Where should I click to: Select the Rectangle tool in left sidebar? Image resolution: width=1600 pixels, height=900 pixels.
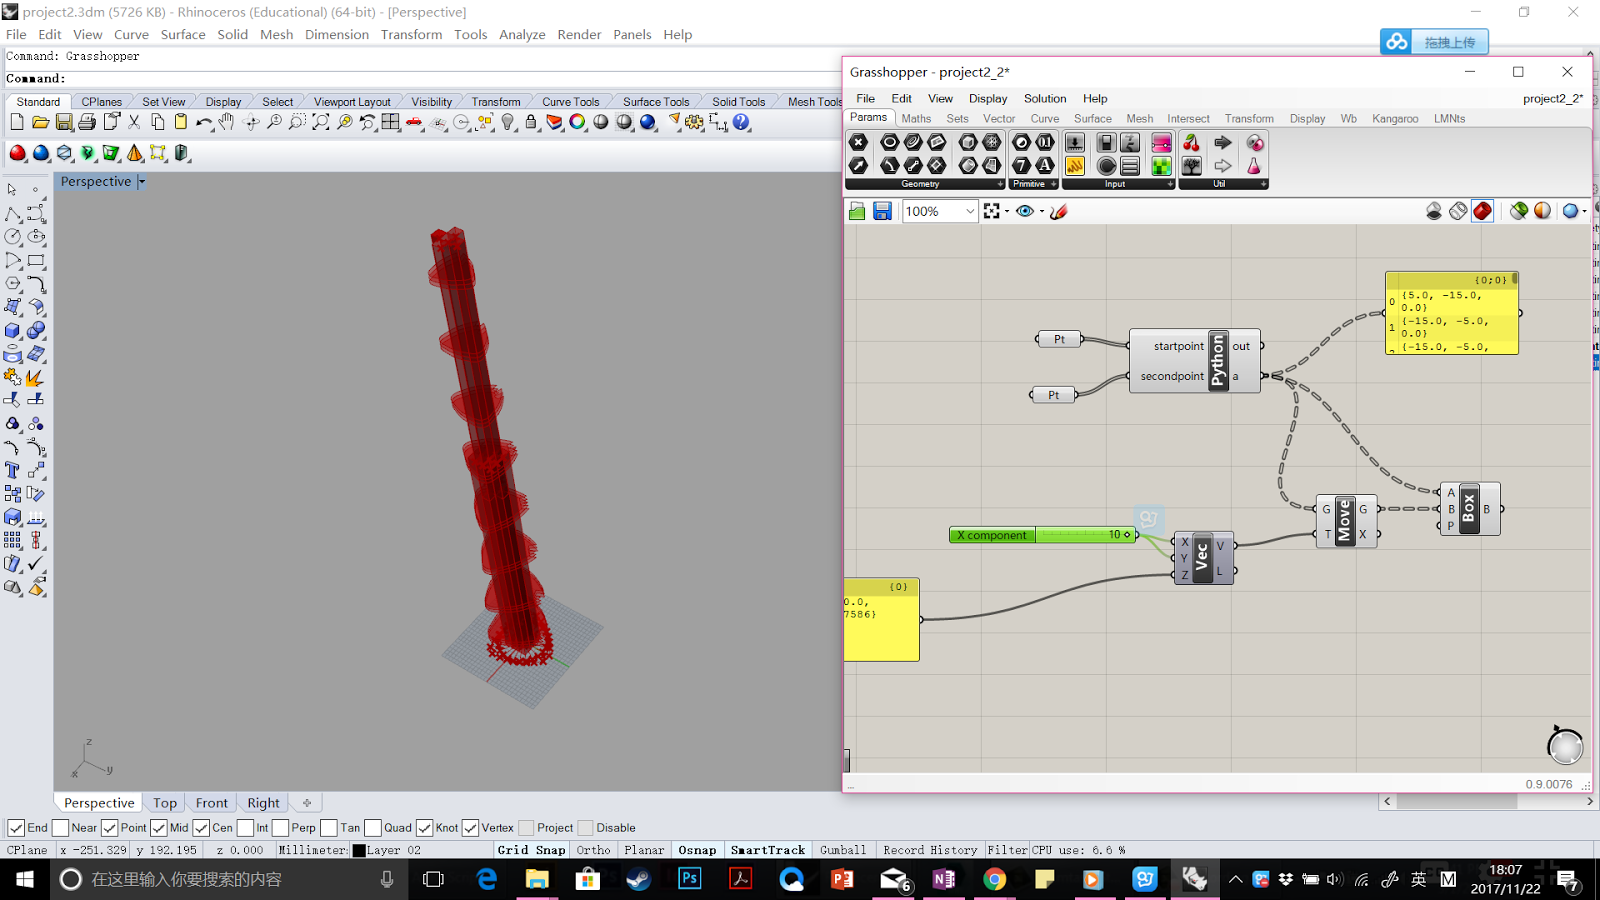[x=36, y=260]
